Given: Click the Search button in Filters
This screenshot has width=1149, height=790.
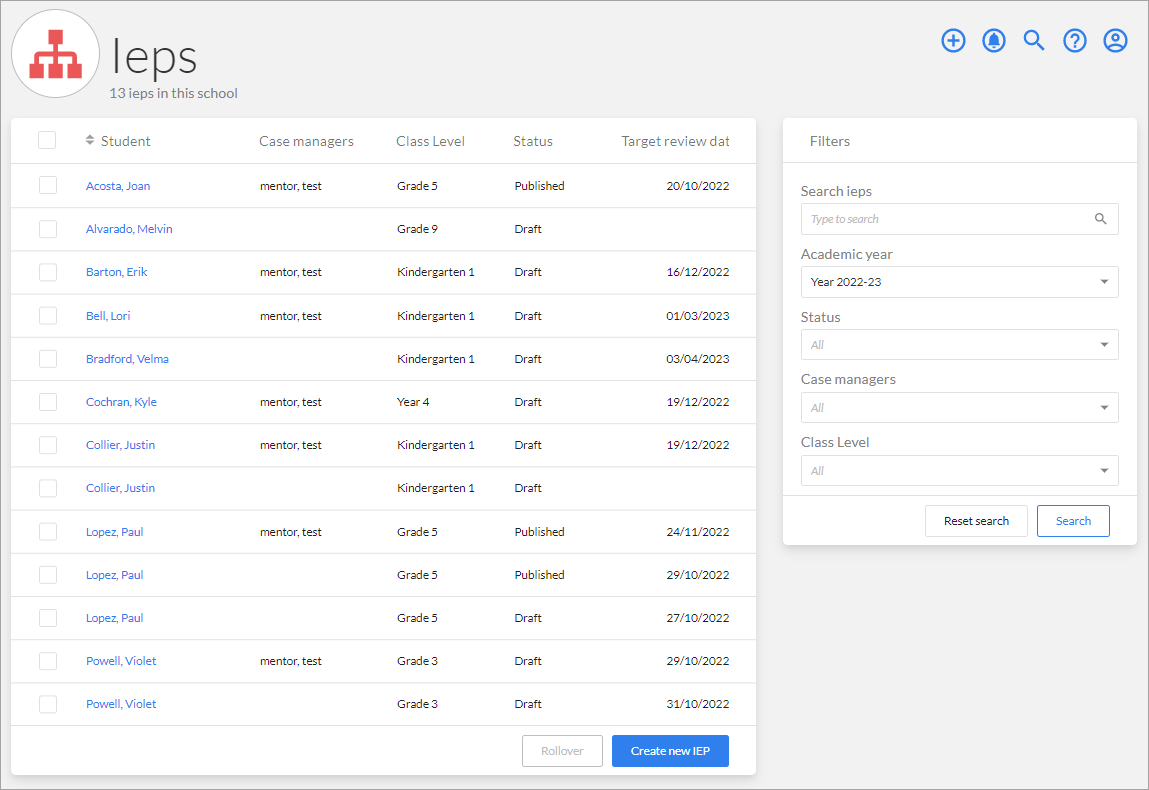Looking at the screenshot, I should [1073, 521].
